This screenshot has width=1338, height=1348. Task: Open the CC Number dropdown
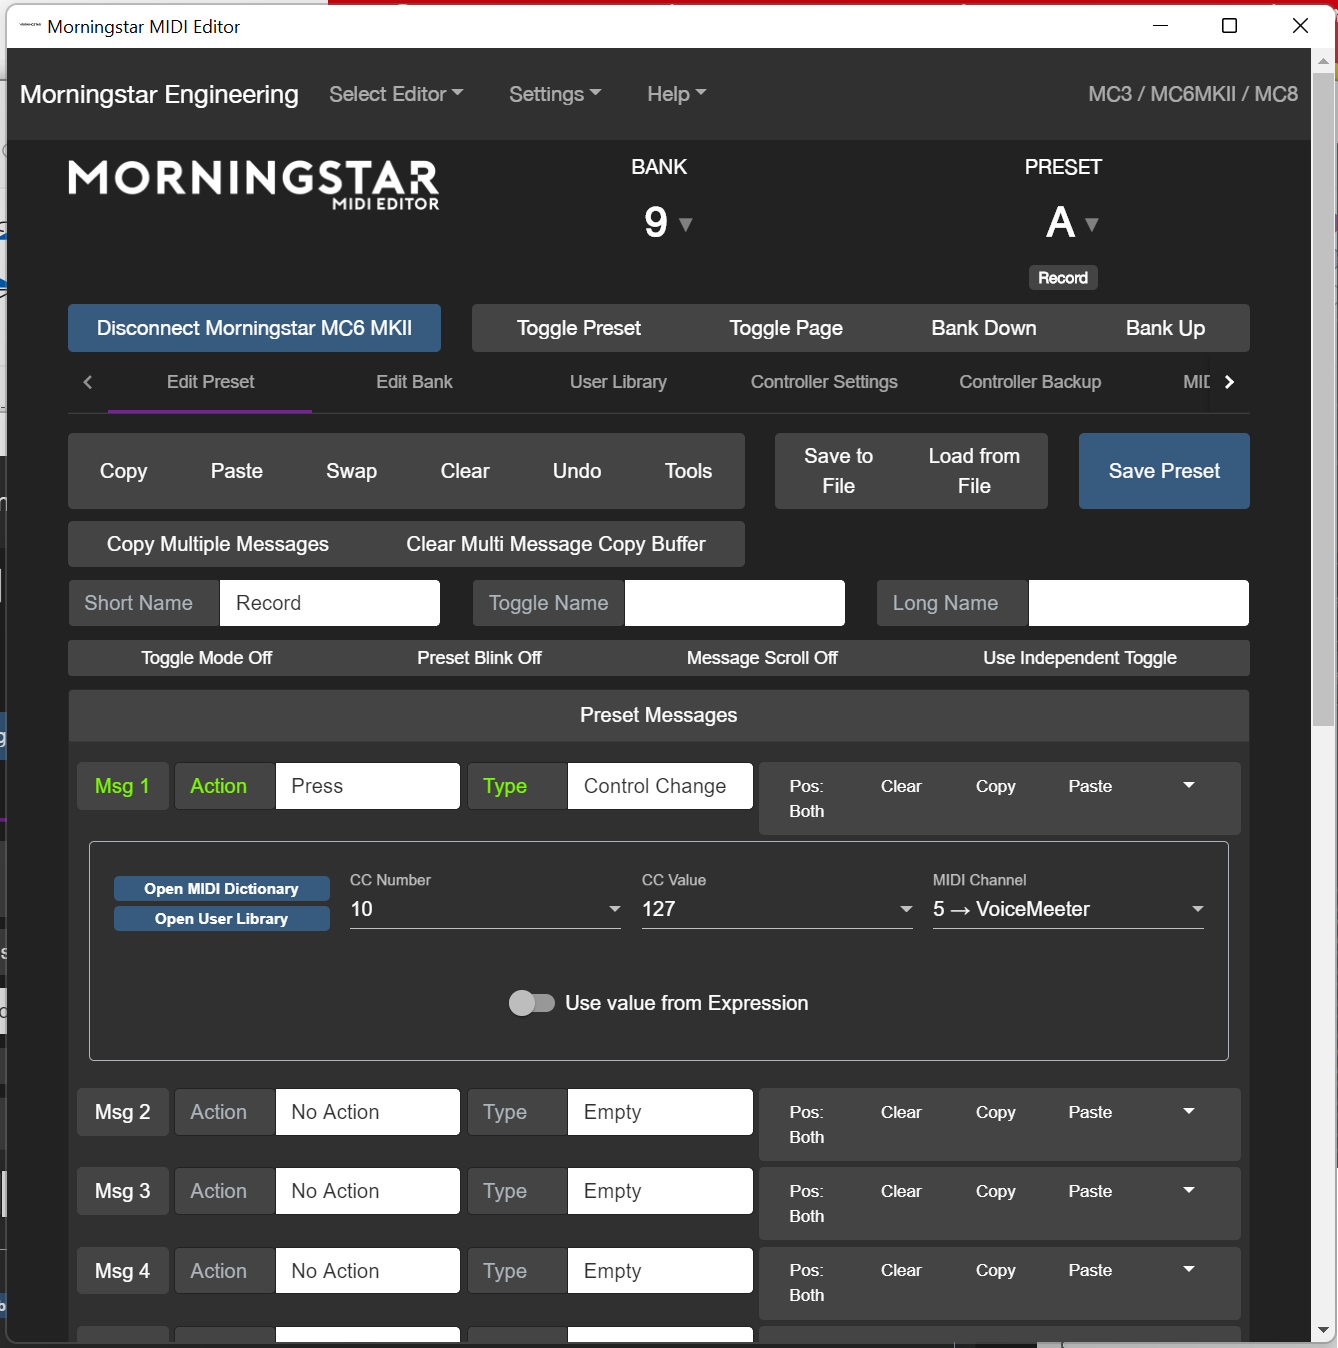click(485, 909)
